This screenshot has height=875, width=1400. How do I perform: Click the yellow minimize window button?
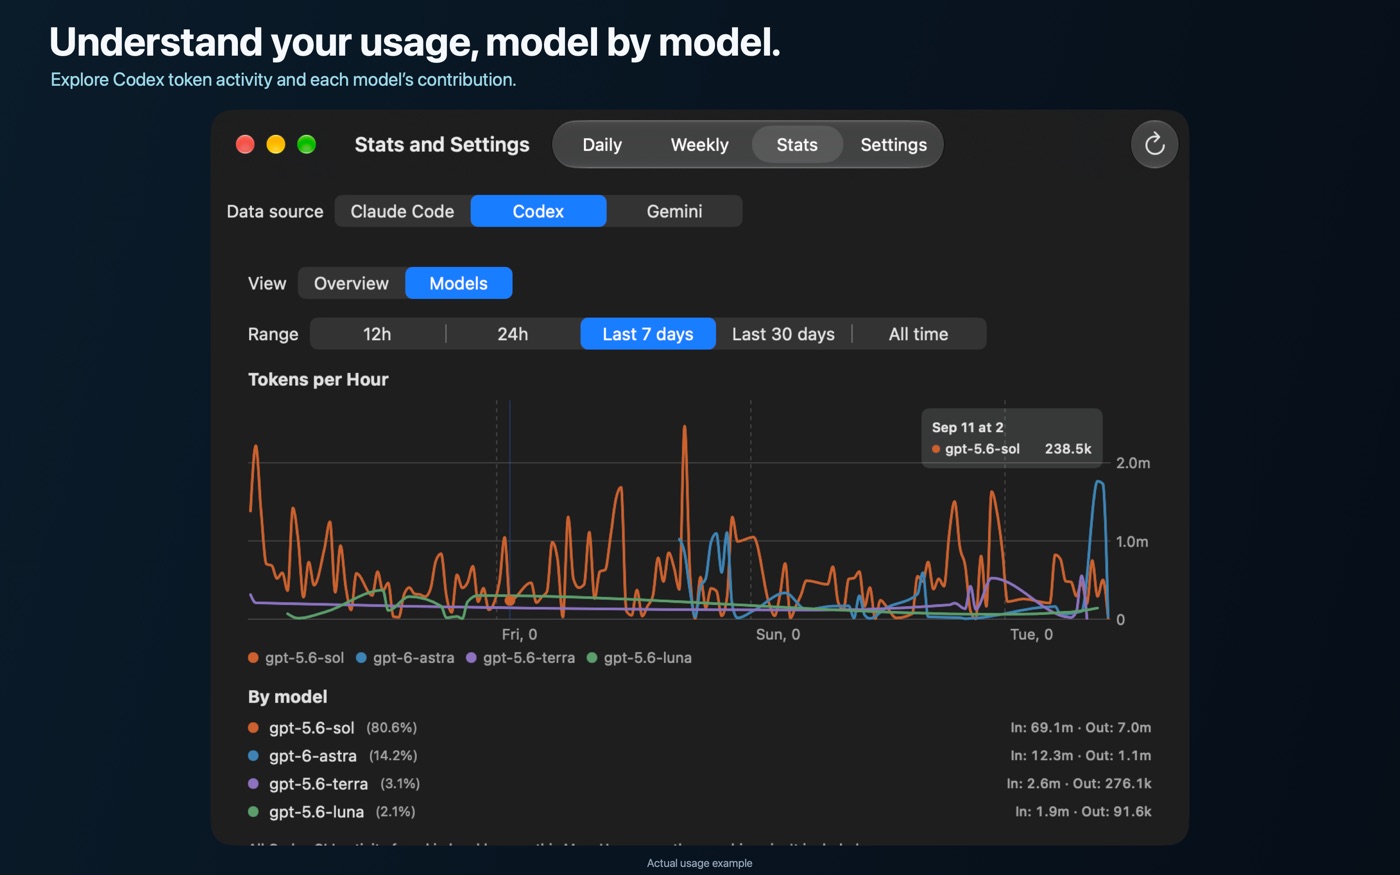click(276, 145)
